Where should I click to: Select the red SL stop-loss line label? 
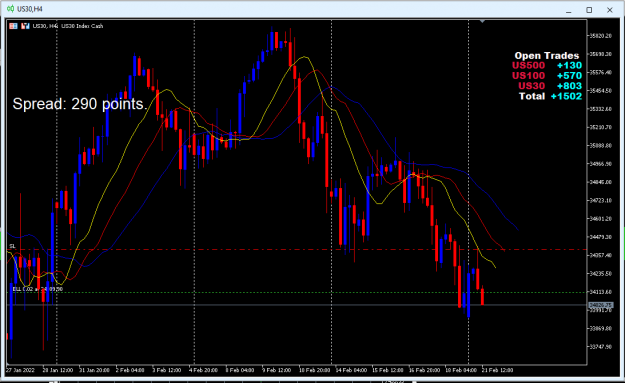[12, 246]
